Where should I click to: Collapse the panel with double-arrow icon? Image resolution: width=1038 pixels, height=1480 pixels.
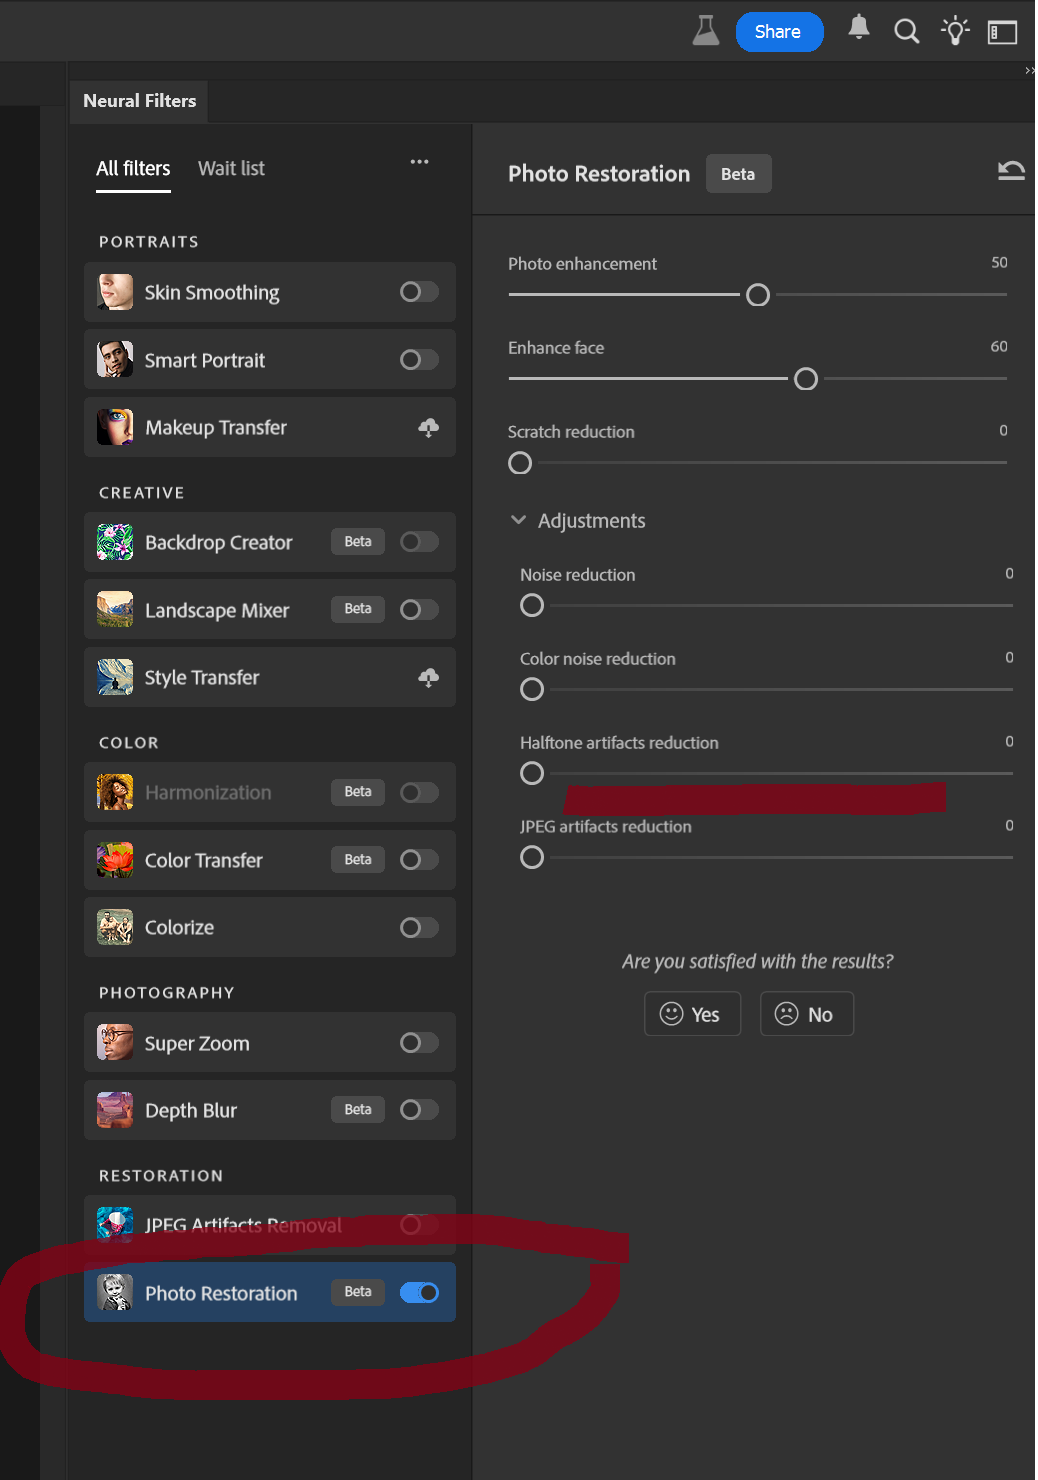[1029, 71]
